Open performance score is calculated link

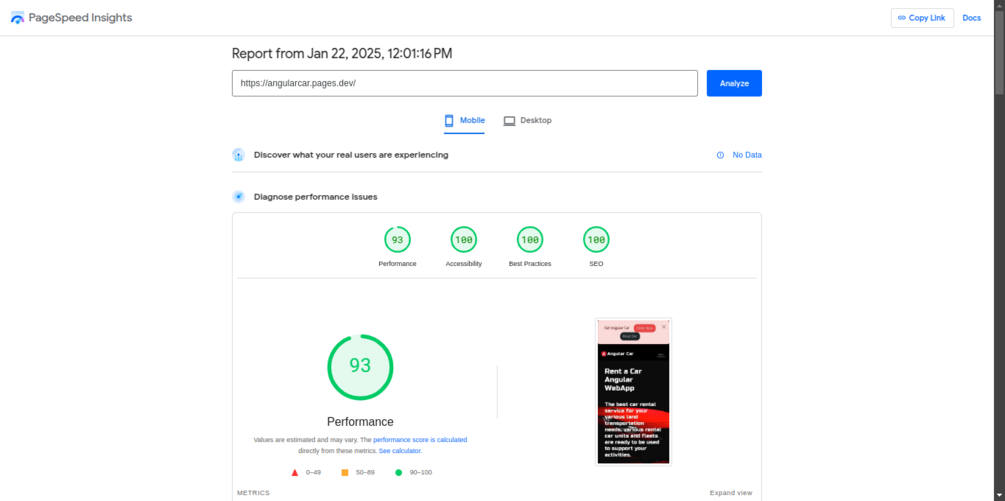point(420,440)
